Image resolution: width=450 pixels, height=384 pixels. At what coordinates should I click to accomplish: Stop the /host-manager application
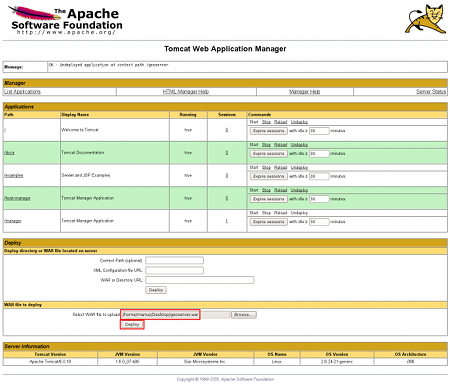click(x=266, y=190)
